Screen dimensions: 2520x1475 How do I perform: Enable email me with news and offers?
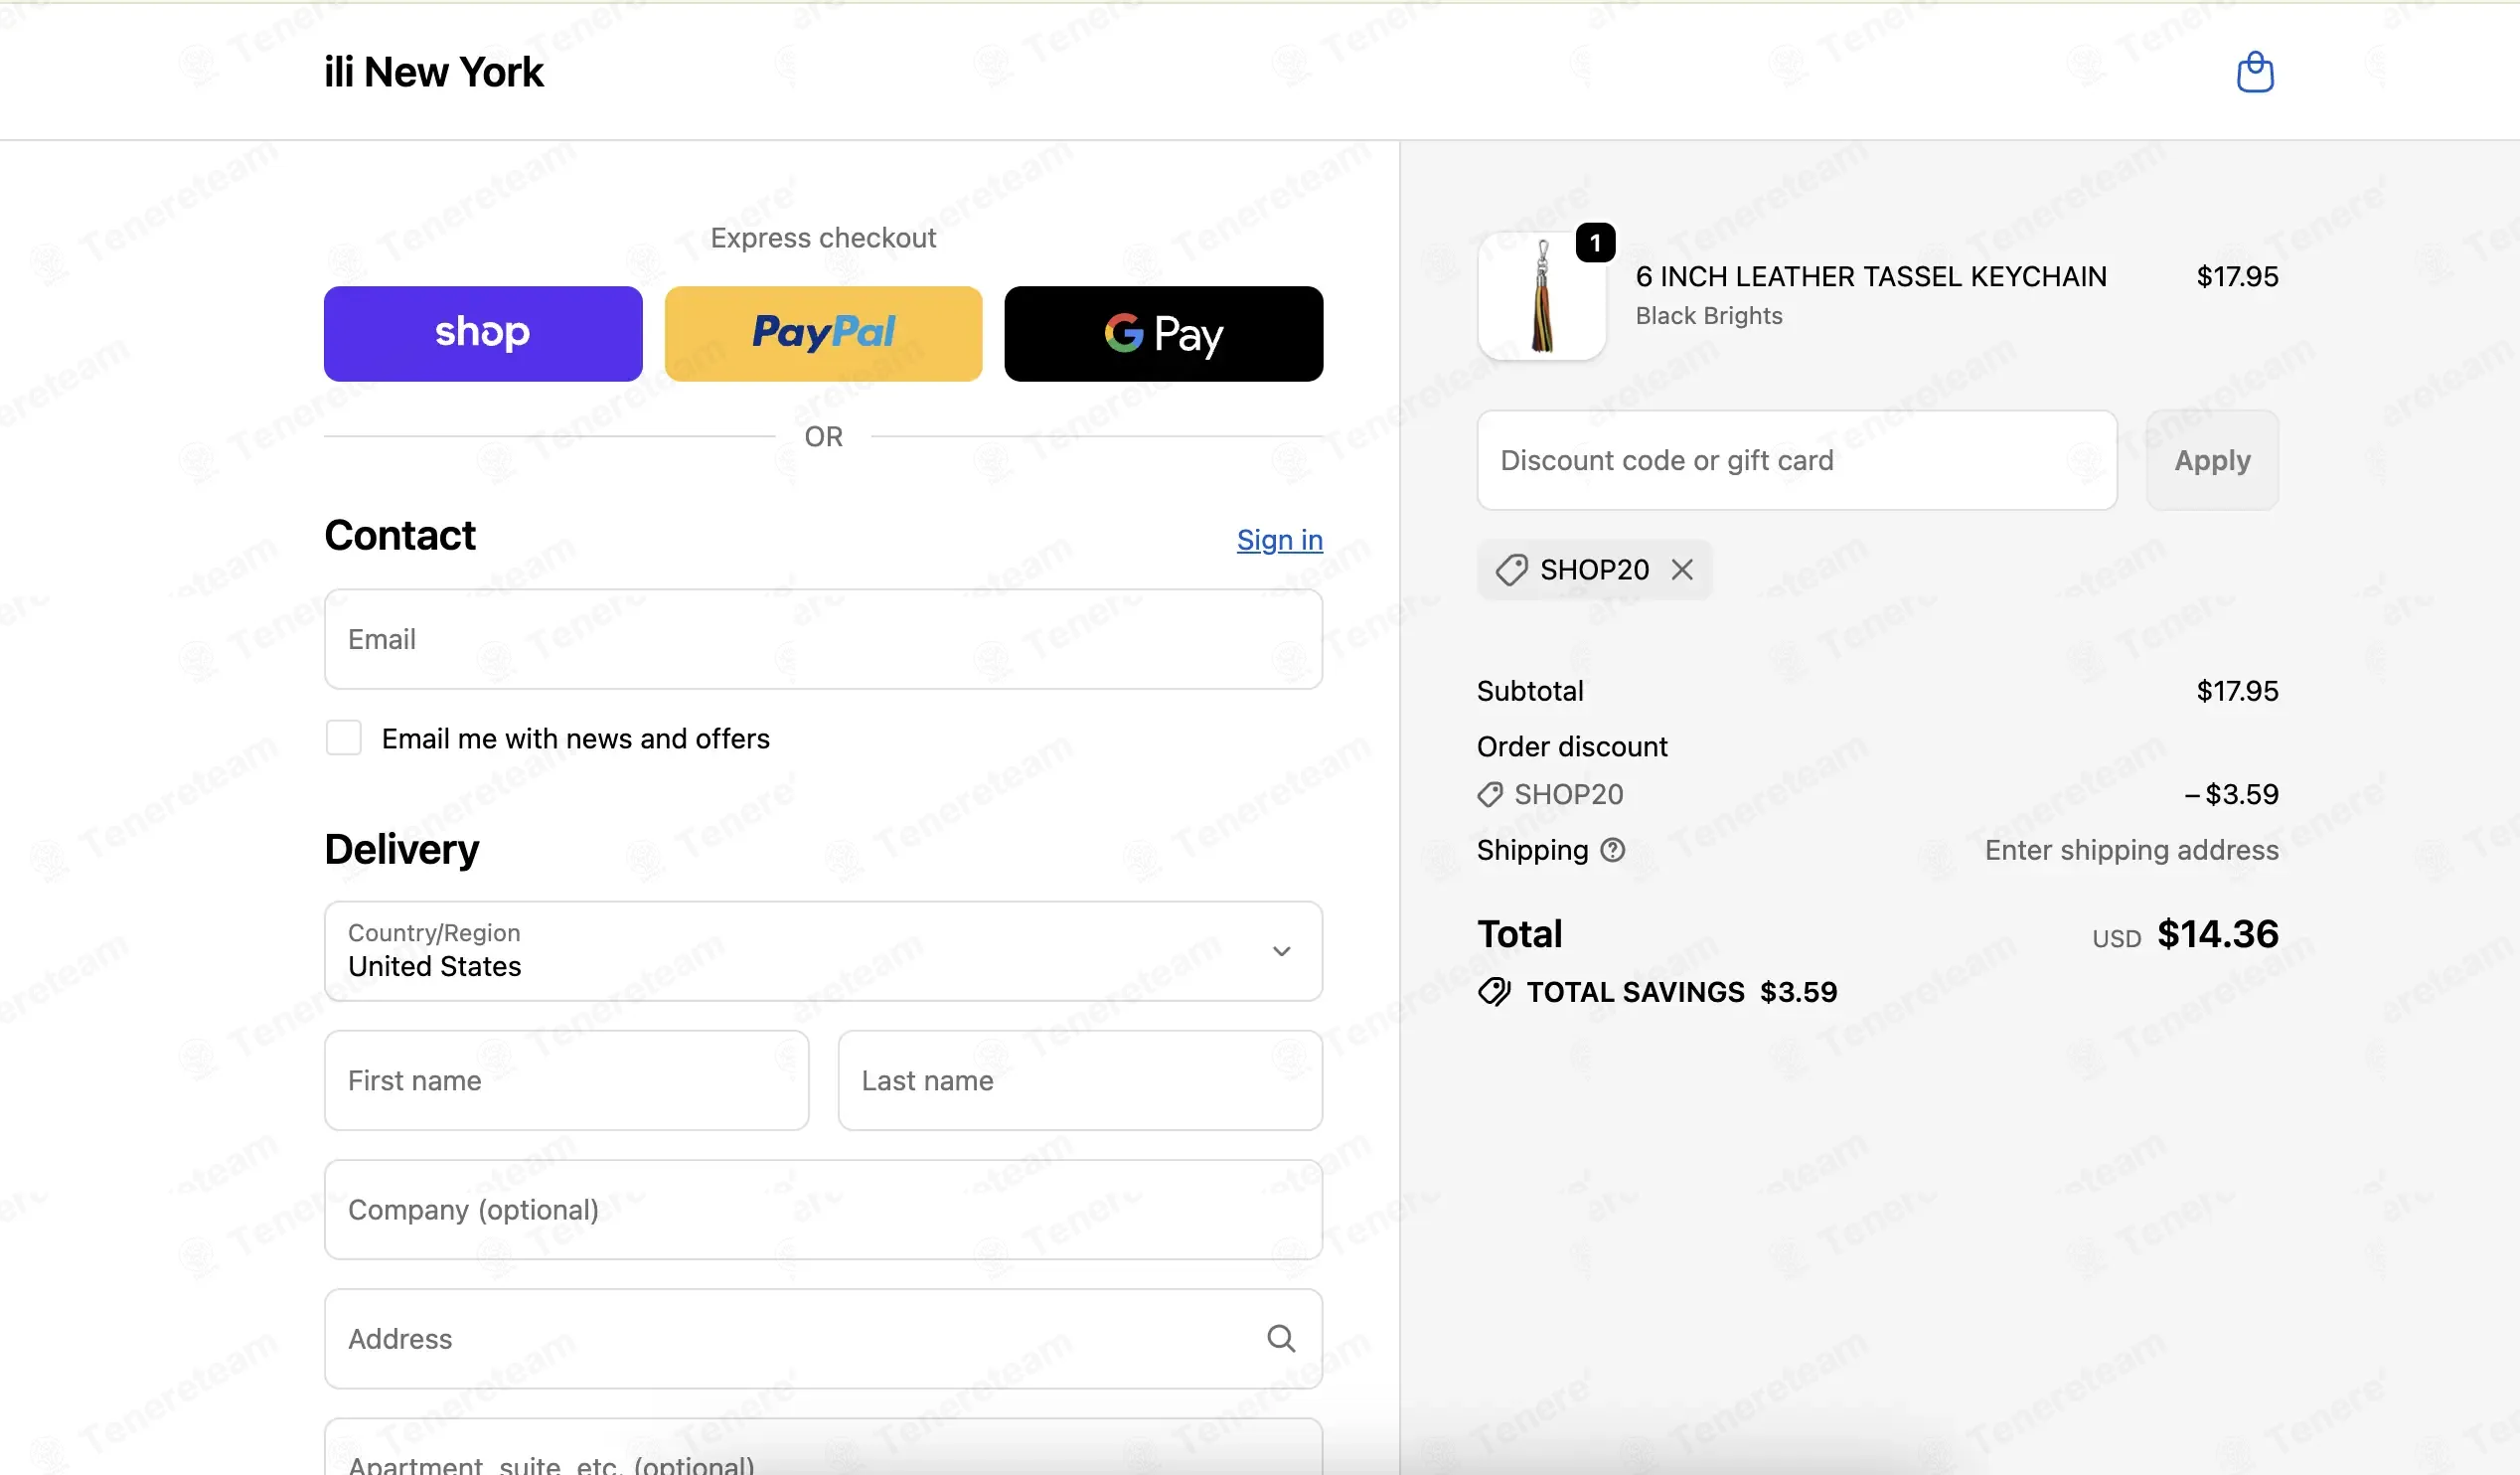344,738
